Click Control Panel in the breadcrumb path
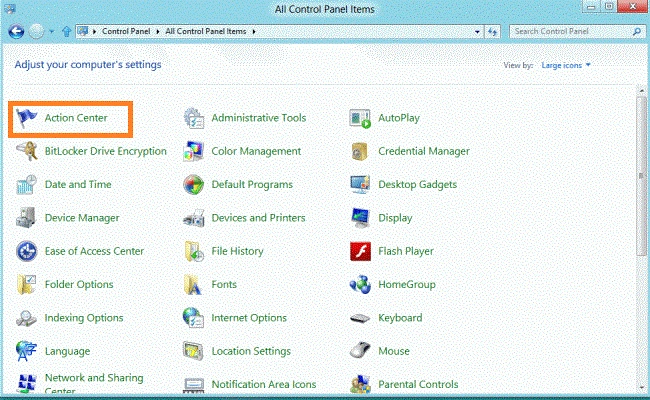Screen dimensions: 650x400 point(126,32)
